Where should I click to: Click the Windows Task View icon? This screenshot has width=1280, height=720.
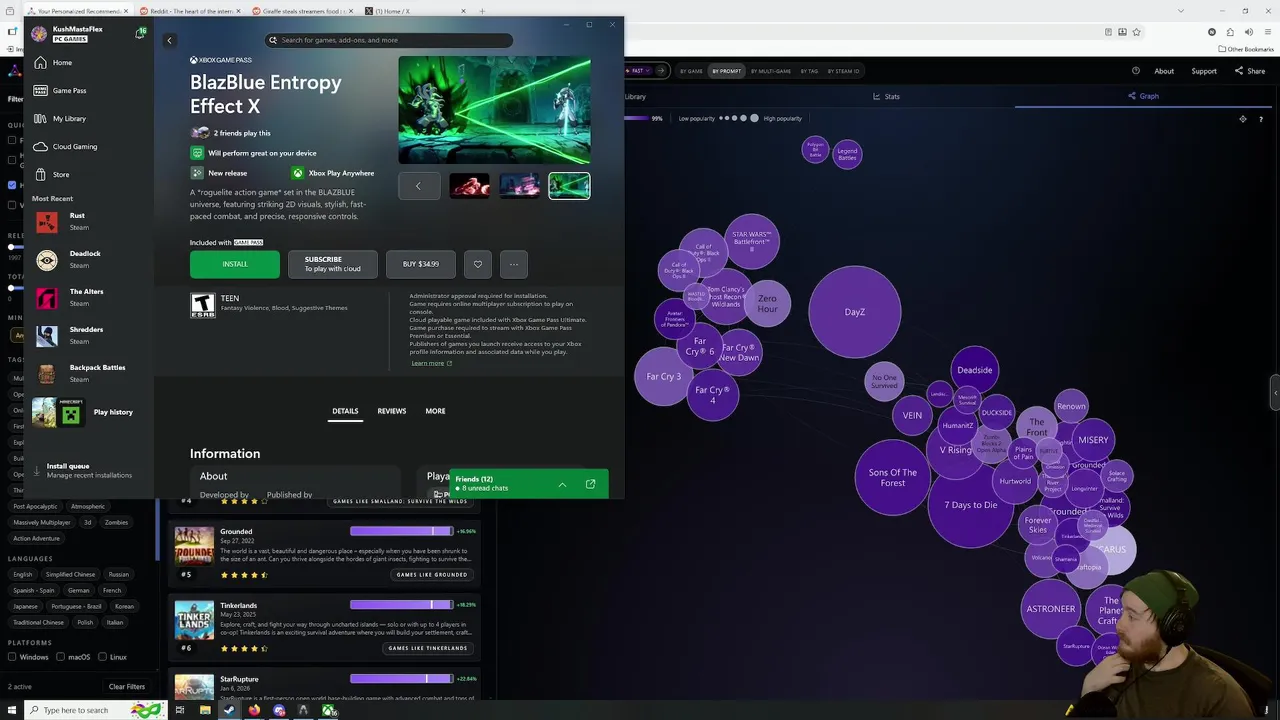coord(179,710)
